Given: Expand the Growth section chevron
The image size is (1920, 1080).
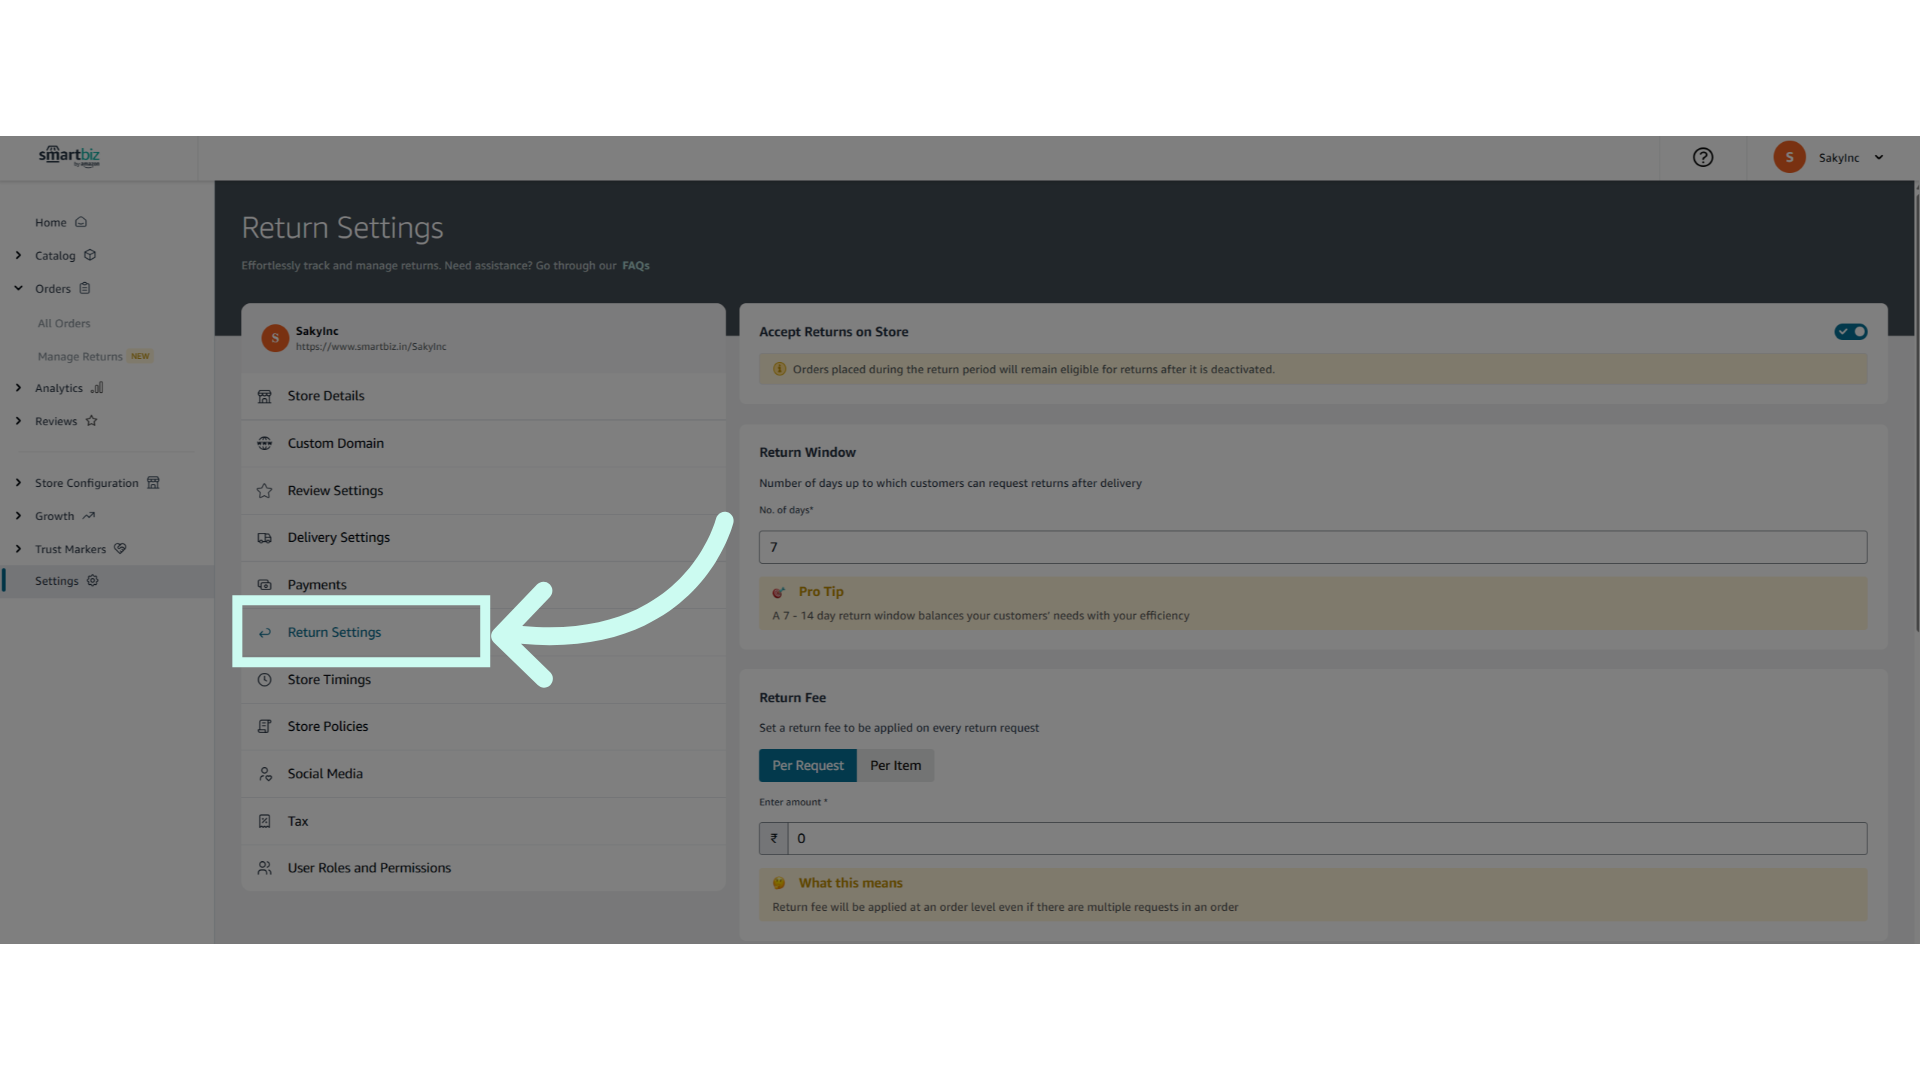Looking at the screenshot, I should pos(18,516).
